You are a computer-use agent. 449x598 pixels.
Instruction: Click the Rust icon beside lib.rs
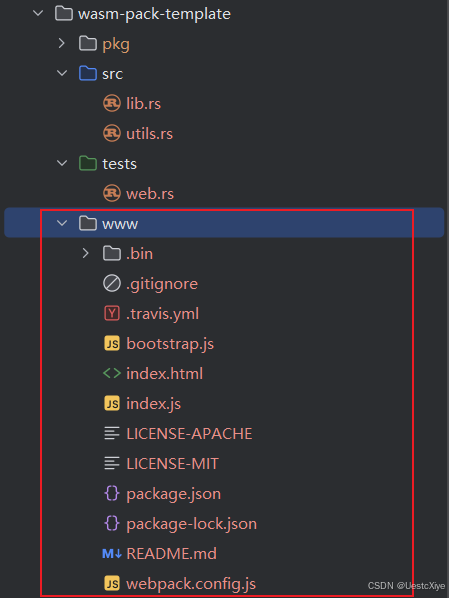click(x=112, y=103)
